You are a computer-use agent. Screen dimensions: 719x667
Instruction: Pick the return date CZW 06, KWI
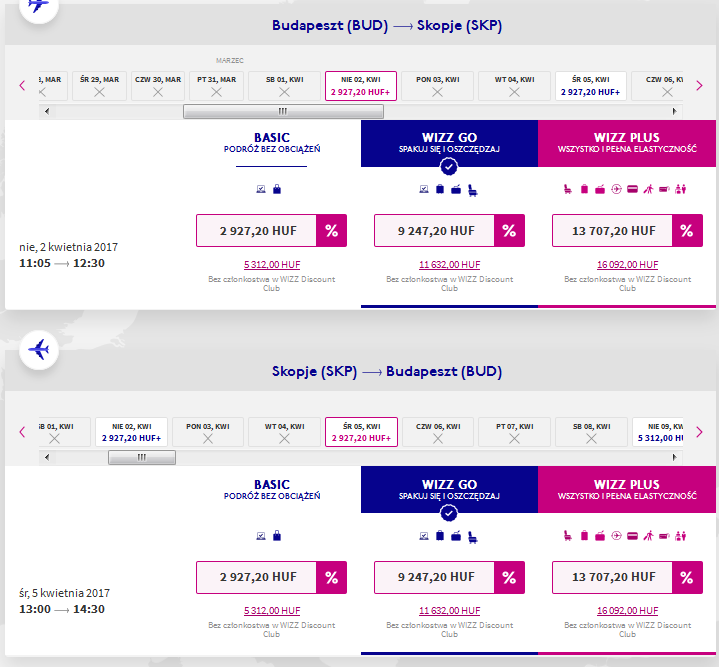[x=438, y=432]
